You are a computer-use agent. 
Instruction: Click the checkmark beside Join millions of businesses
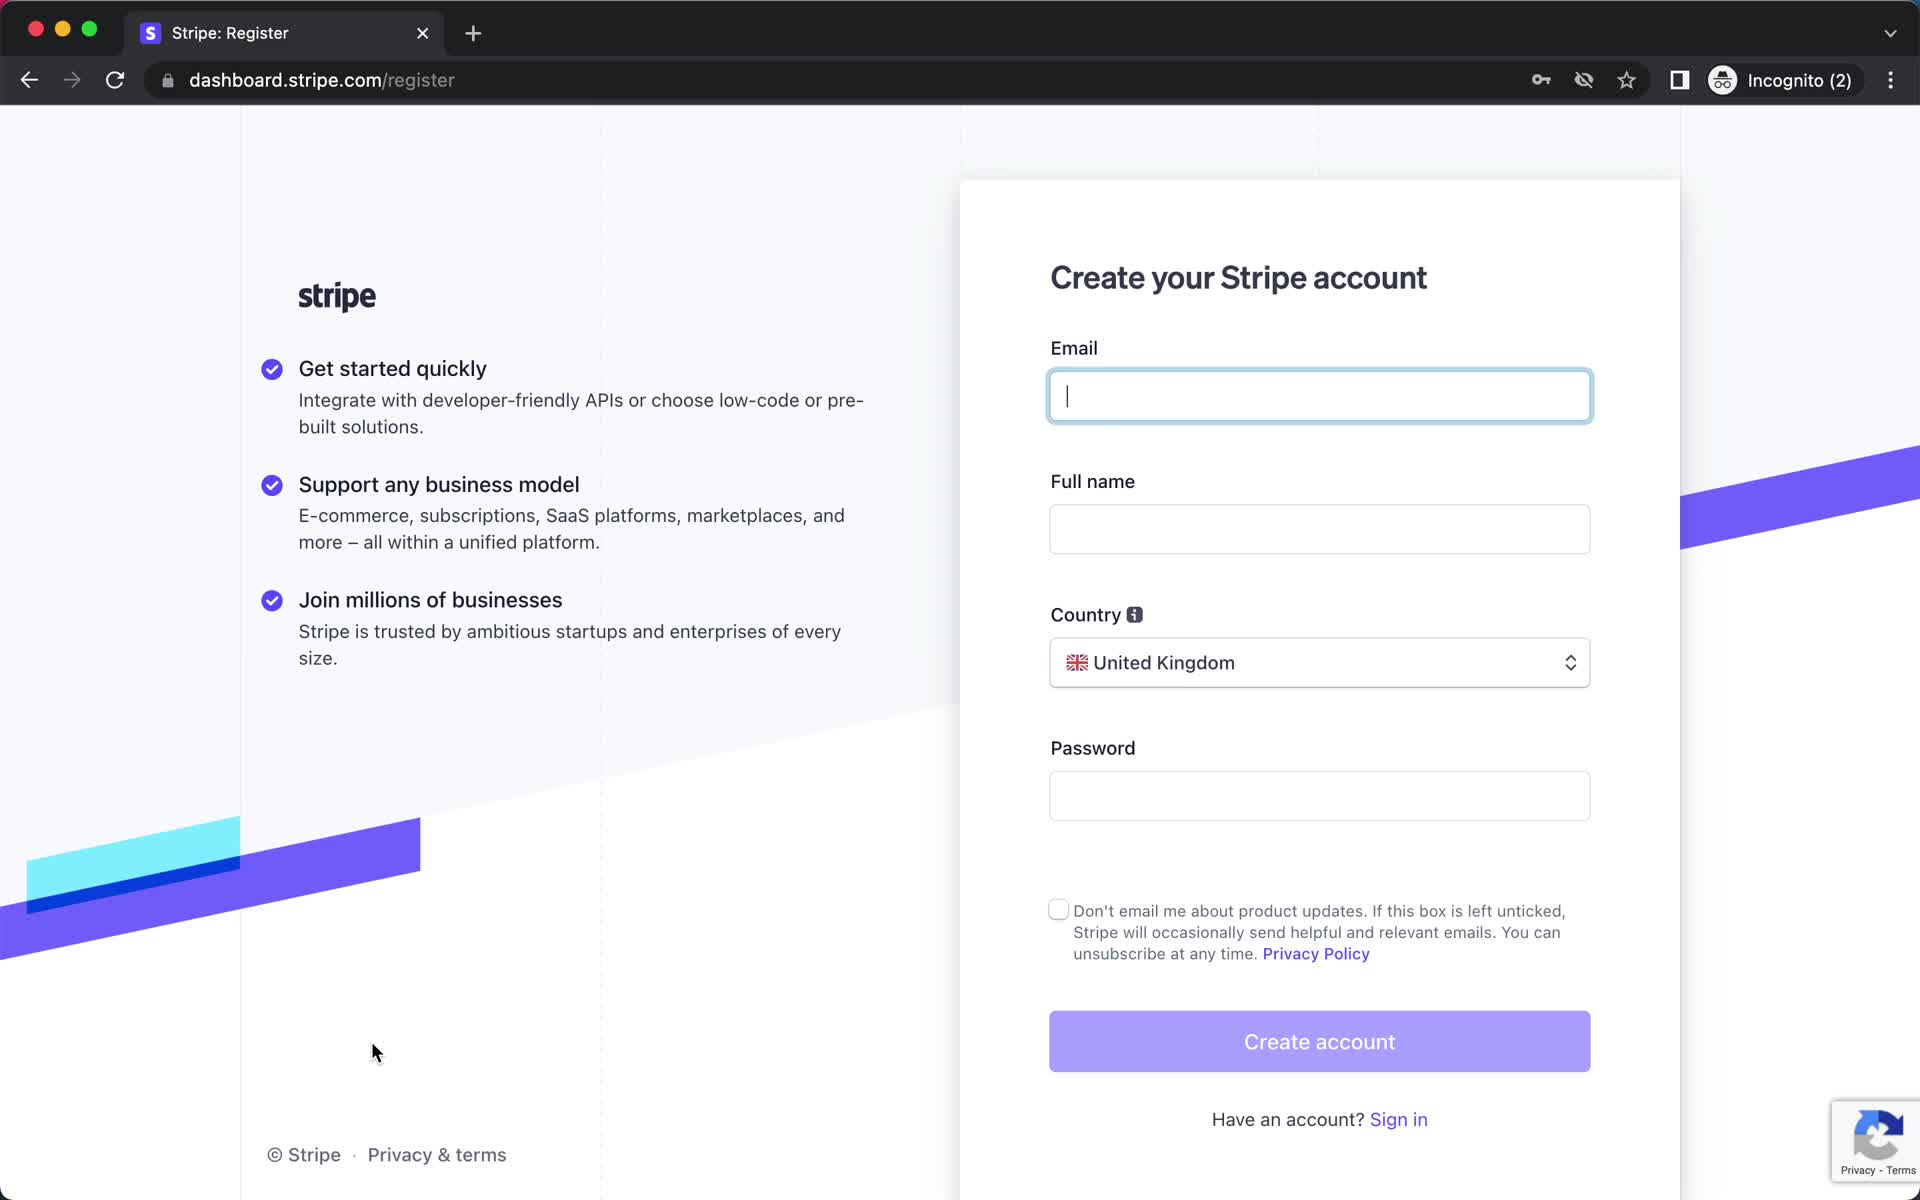272,600
